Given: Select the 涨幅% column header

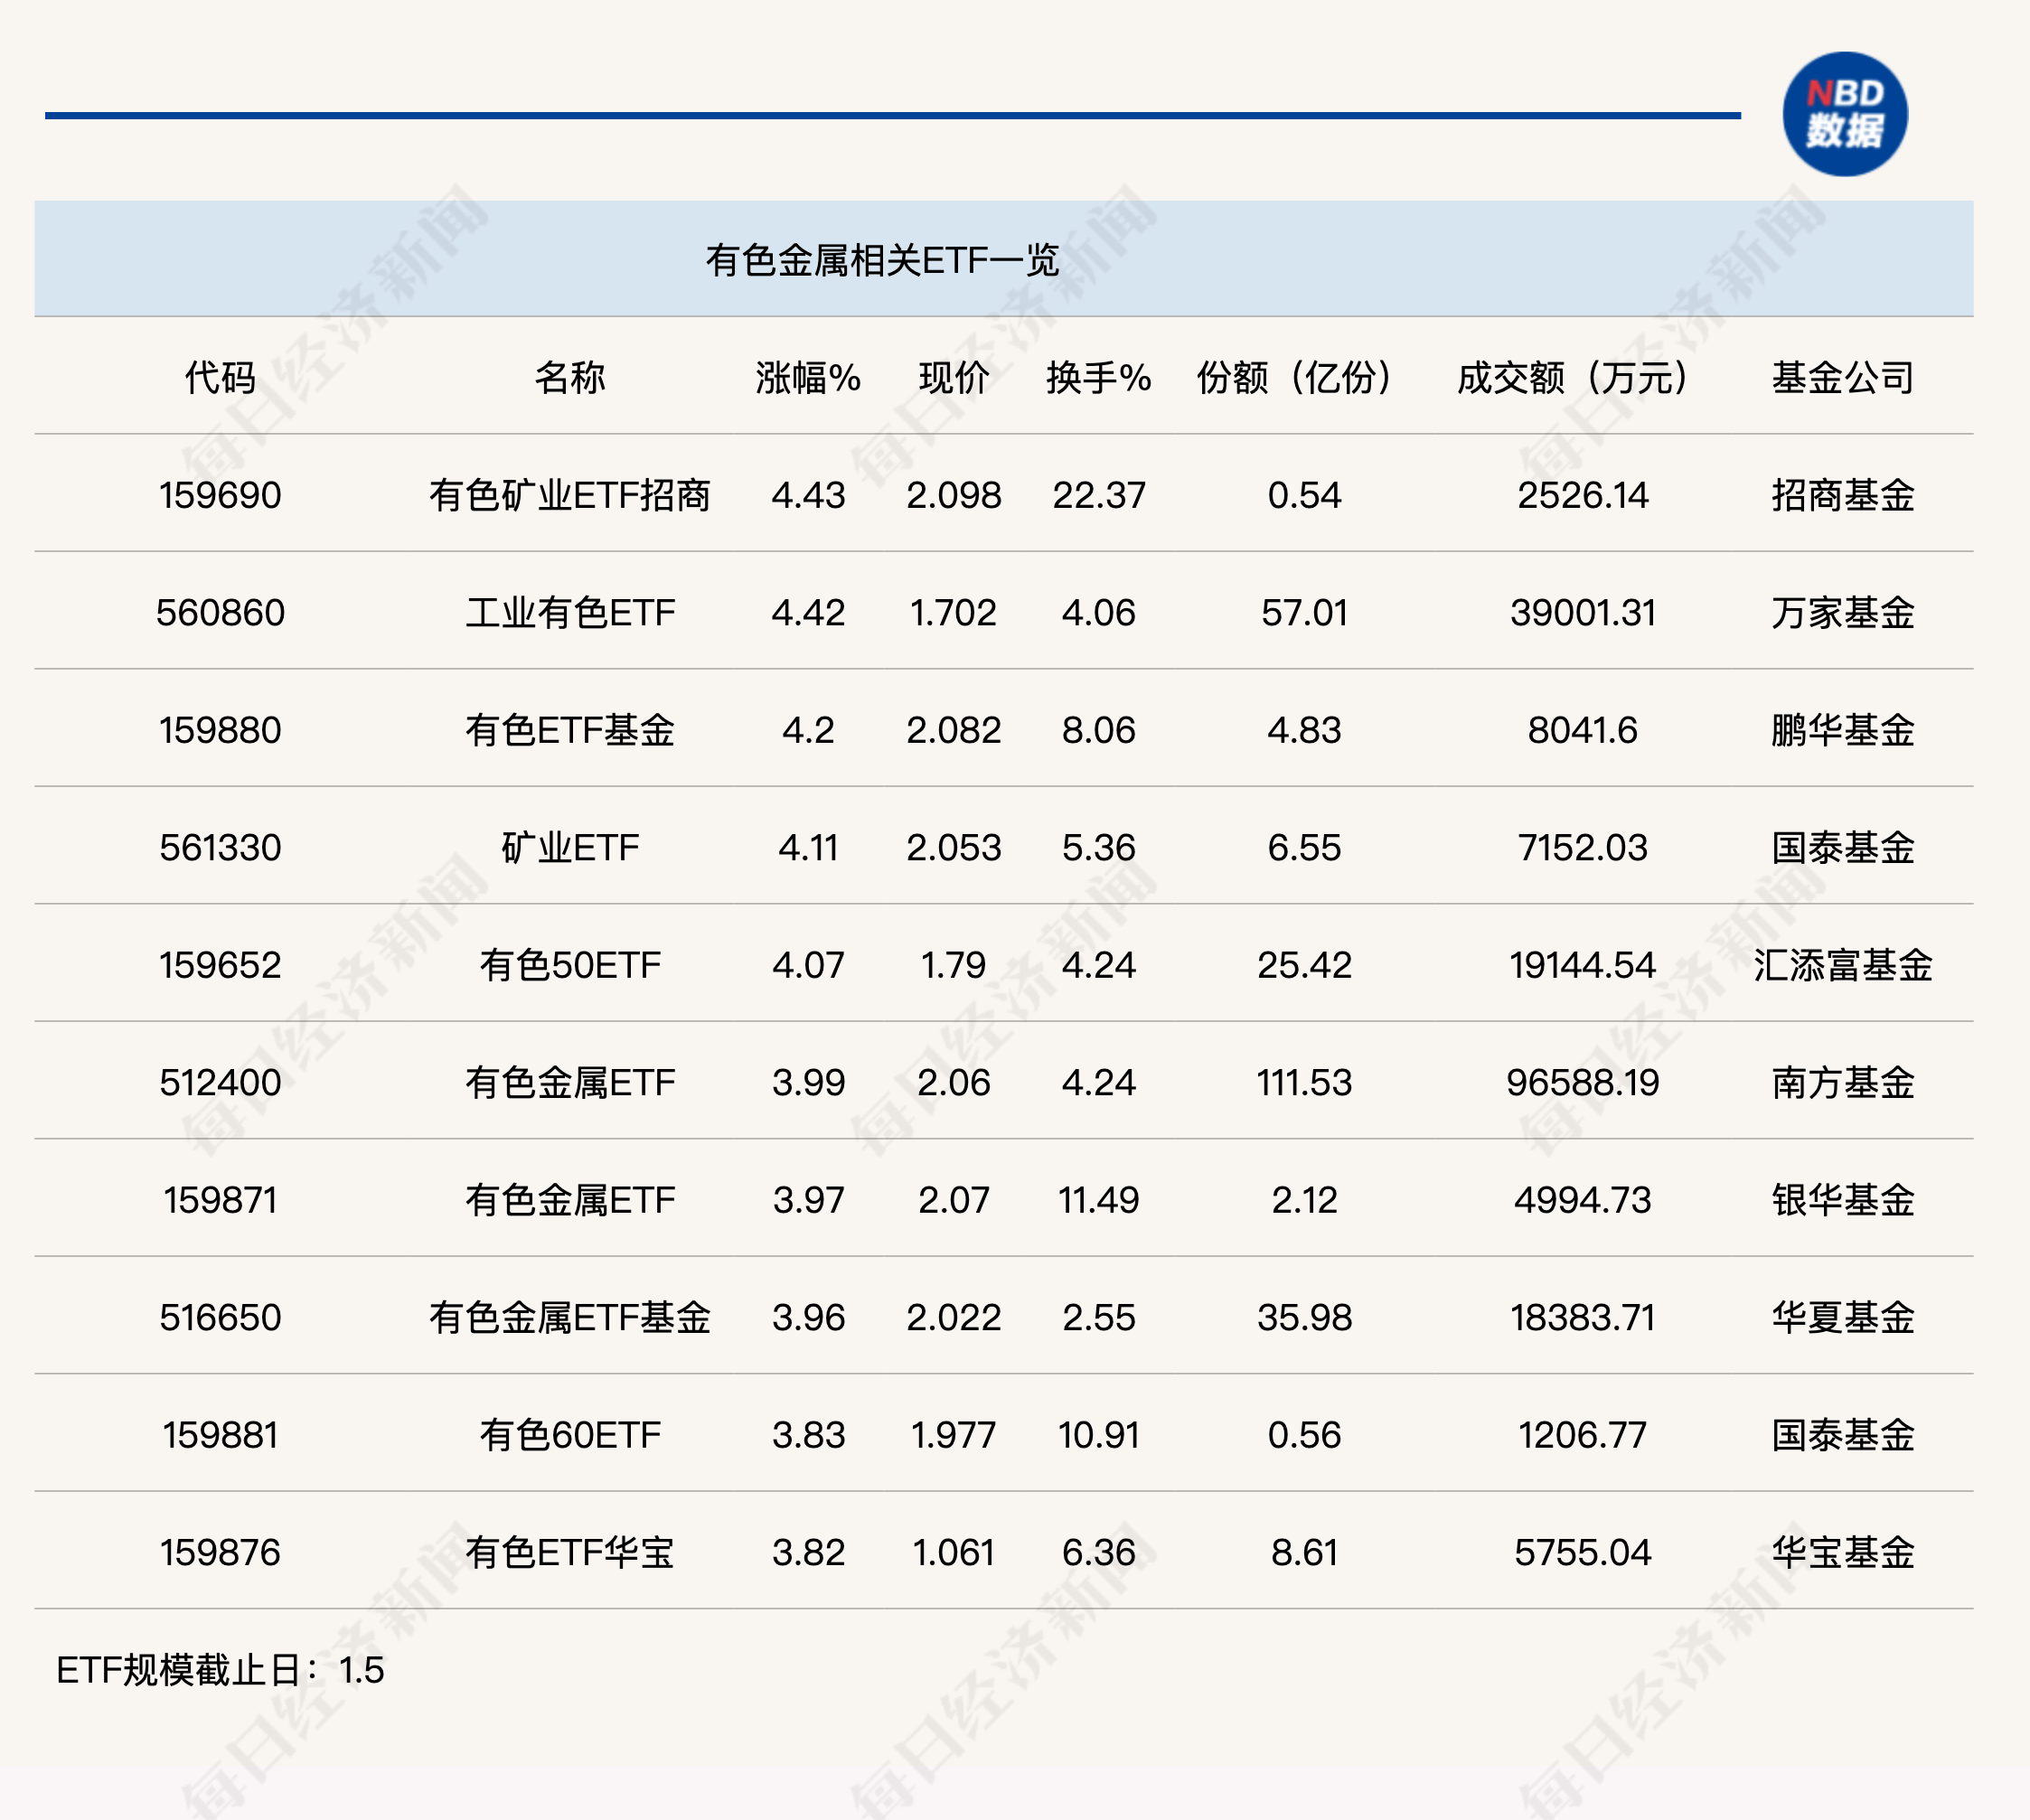Looking at the screenshot, I should (x=807, y=378).
